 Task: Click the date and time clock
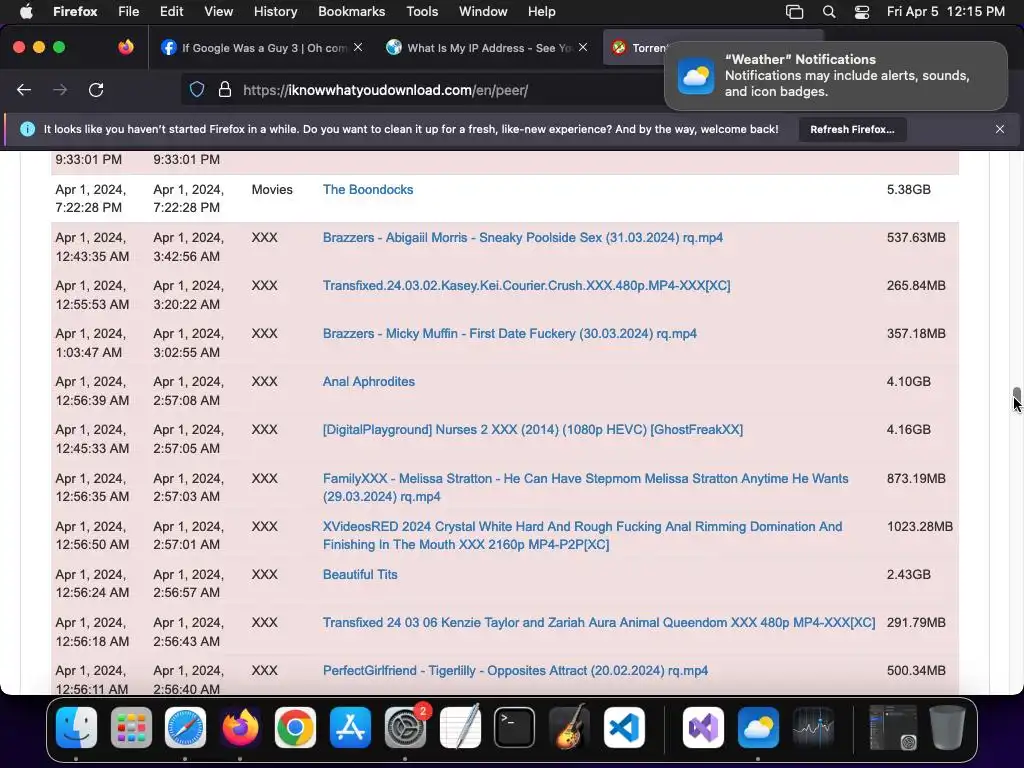tap(946, 11)
